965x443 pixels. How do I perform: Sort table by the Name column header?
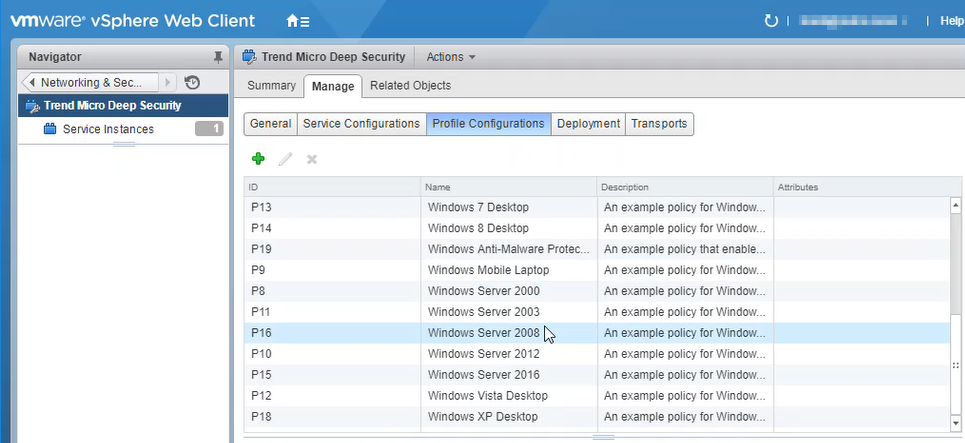click(507, 187)
